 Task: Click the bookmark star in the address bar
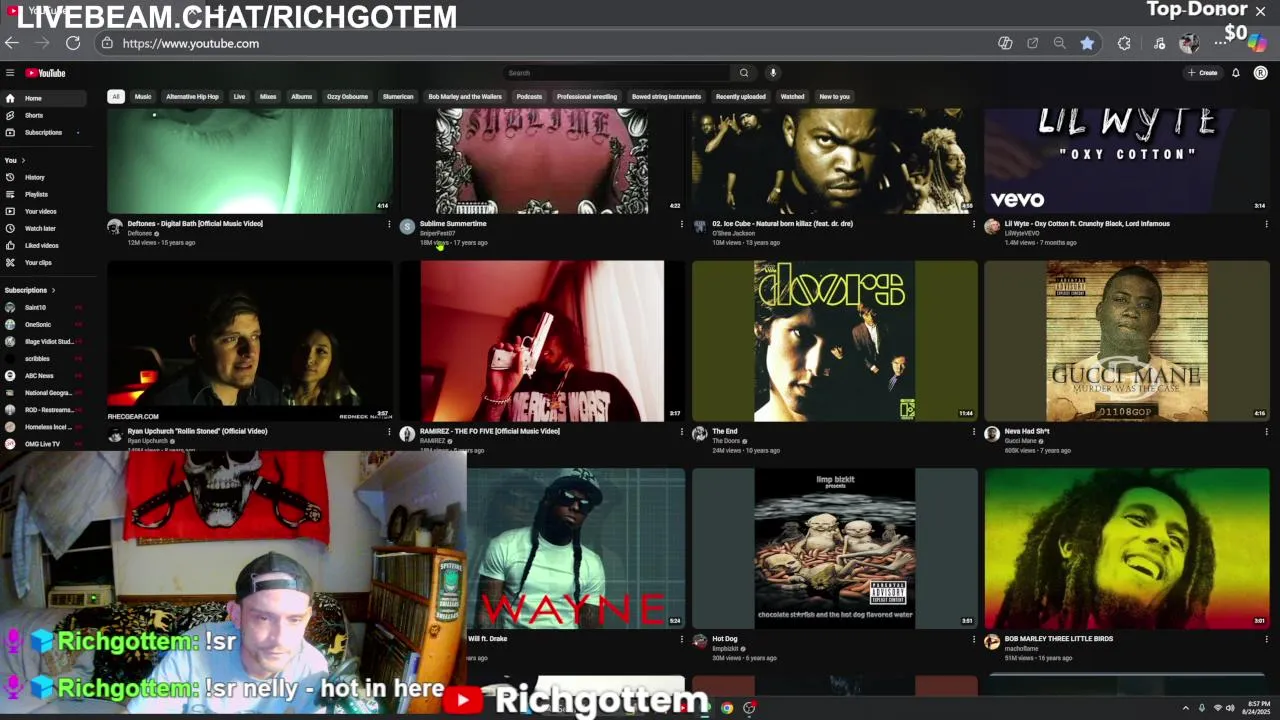coord(1087,43)
